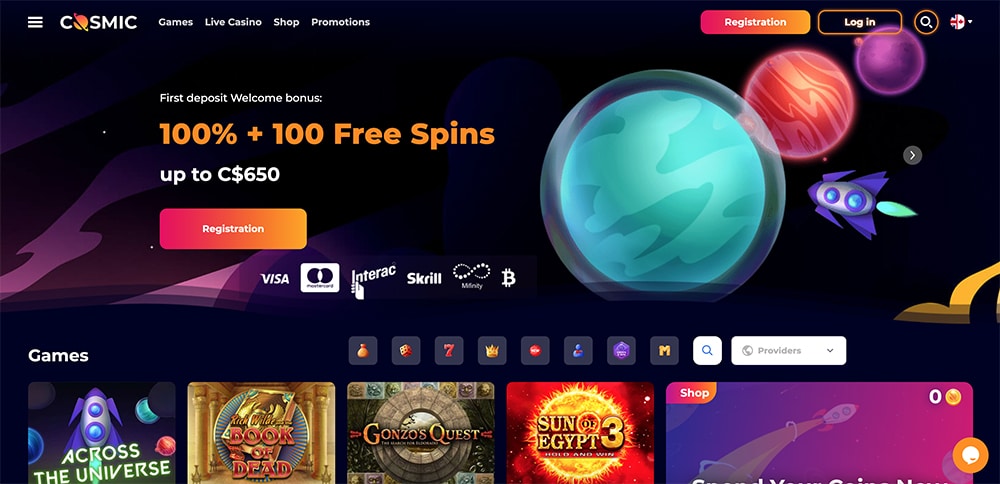
Task: Open the language flag selector
Action: pos(961,22)
